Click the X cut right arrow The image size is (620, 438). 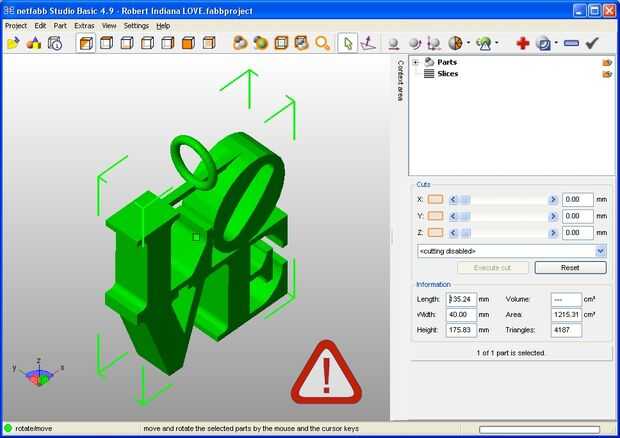coord(553,200)
